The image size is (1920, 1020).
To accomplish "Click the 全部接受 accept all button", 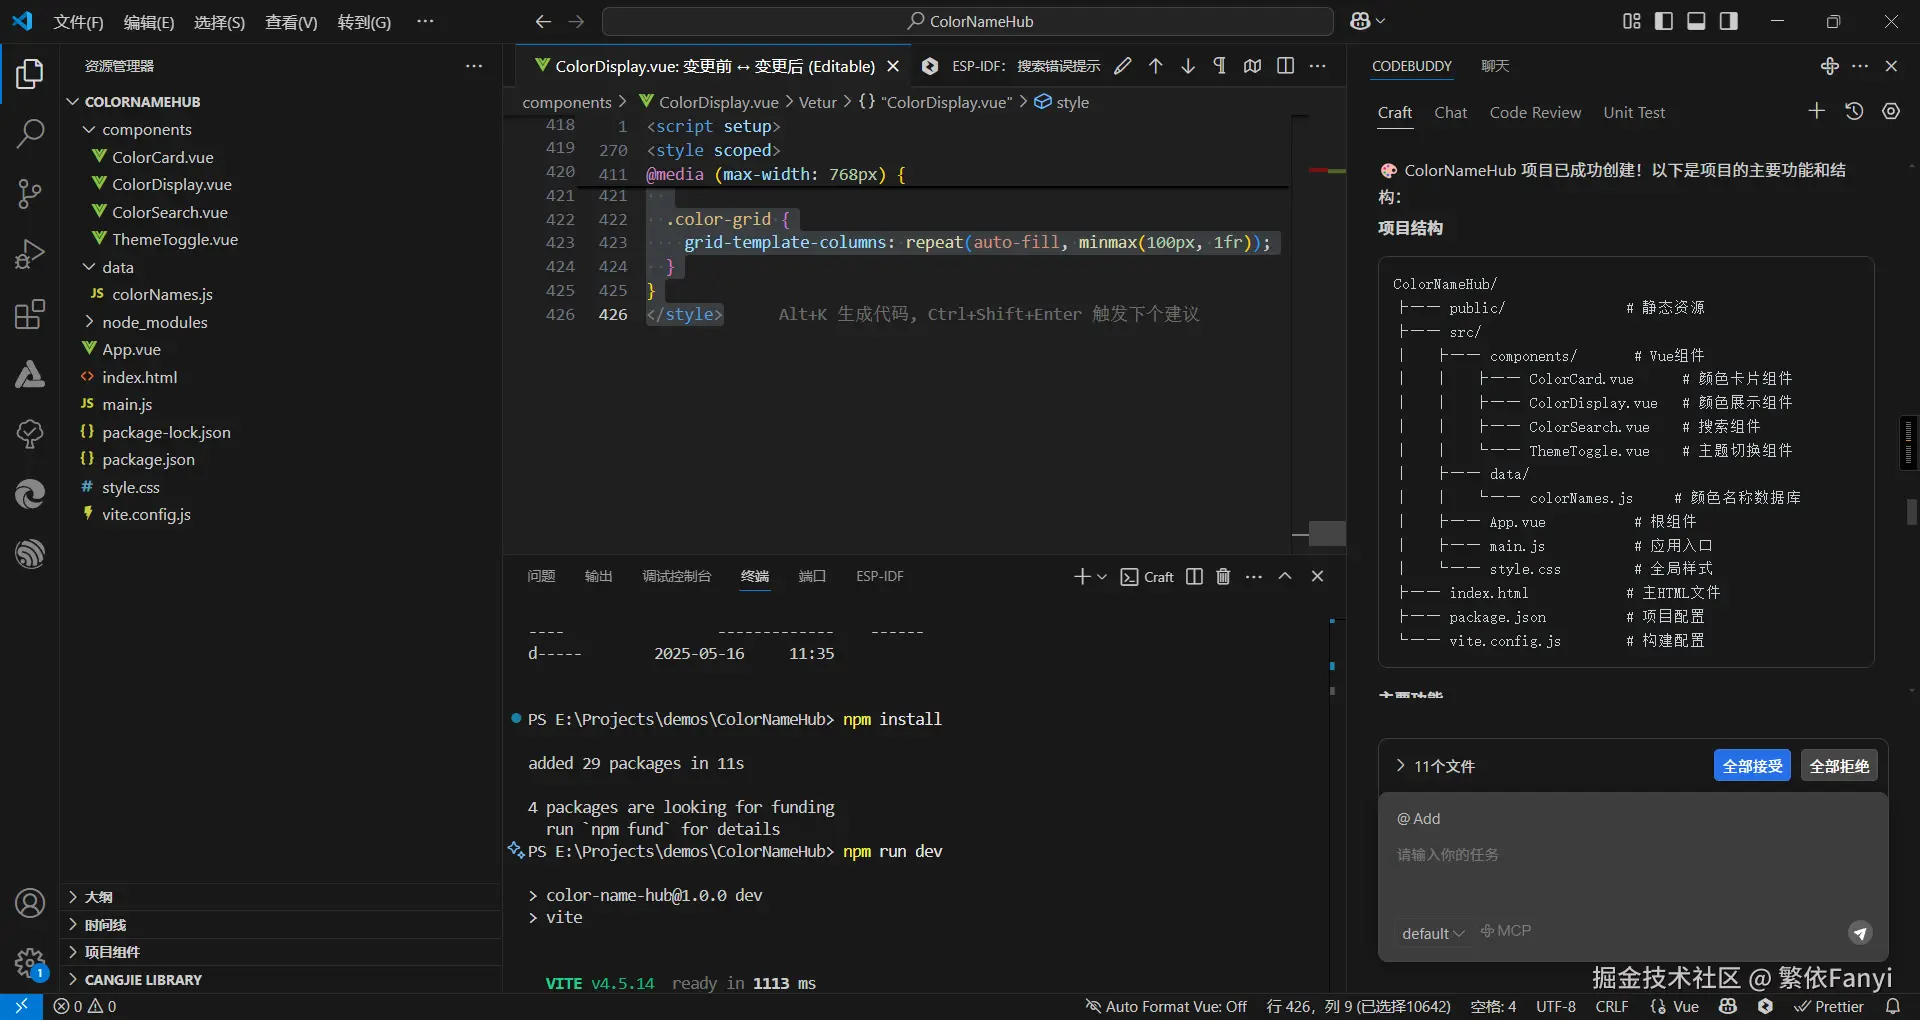I will 1752,766.
